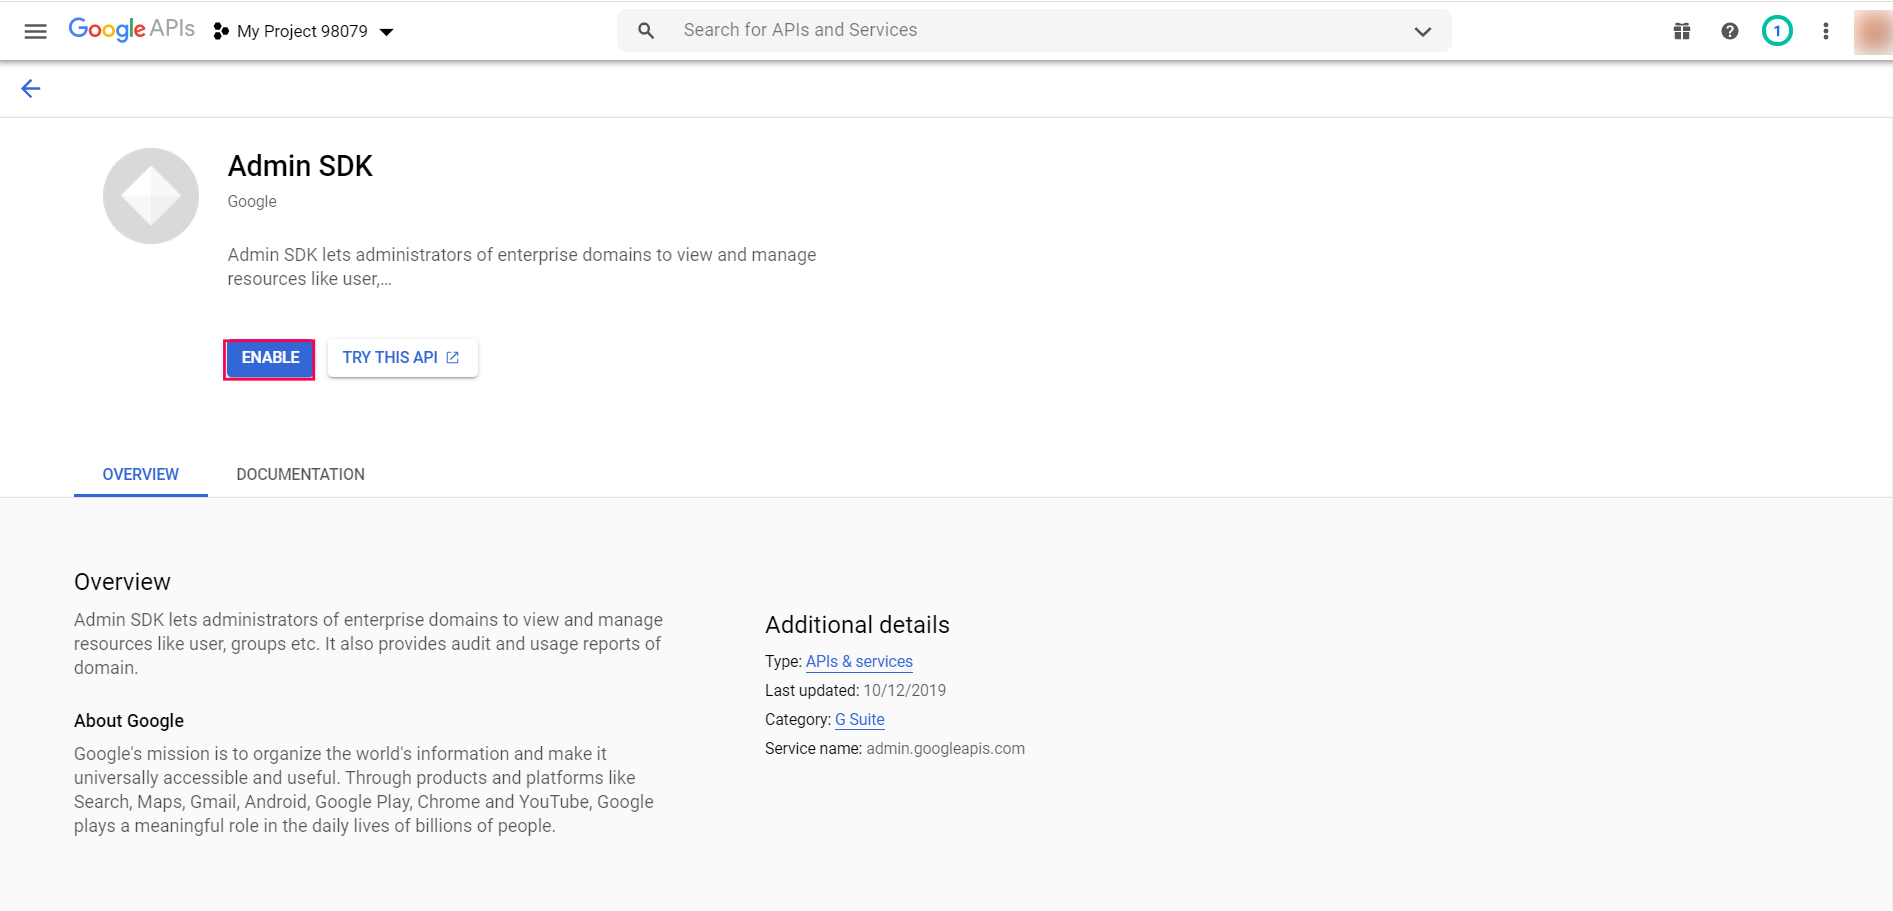Switch to the OVERVIEW tab
Viewport: 1893px width, 911px height.
[141, 474]
